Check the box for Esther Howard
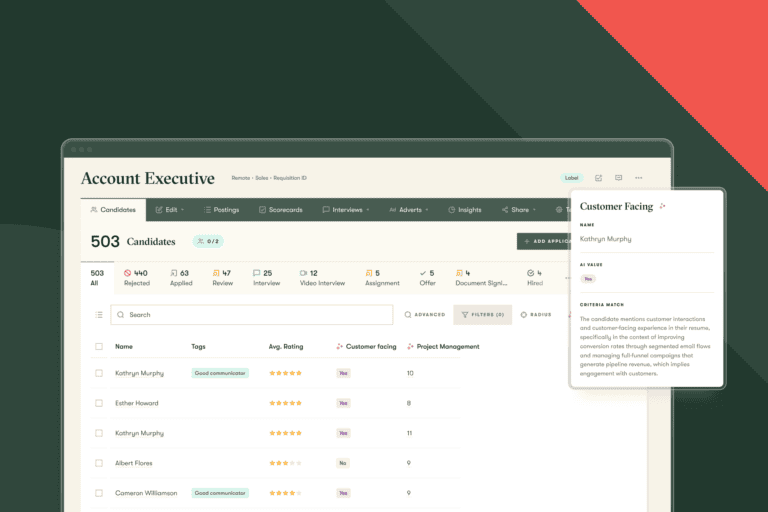Screen dimensions: 768x512 99,403
